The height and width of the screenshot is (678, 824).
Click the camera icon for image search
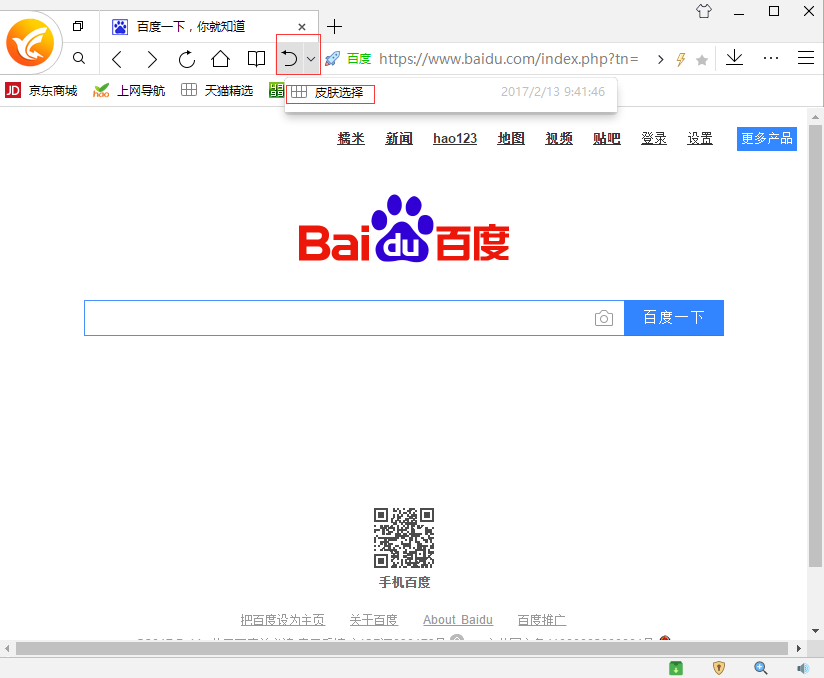[x=604, y=317]
